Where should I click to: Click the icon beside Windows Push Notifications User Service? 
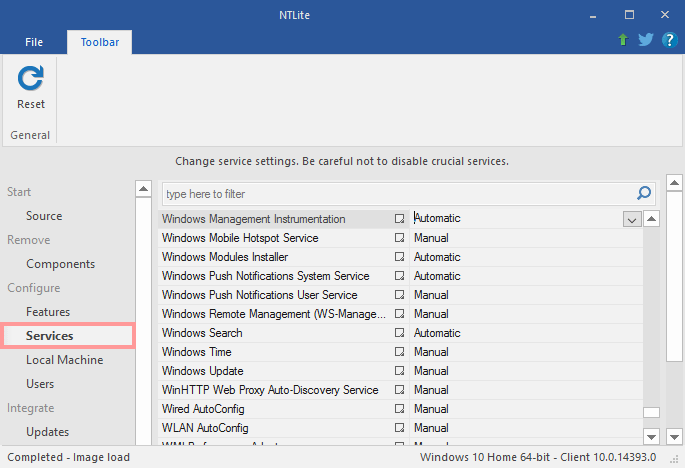click(x=399, y=295)
